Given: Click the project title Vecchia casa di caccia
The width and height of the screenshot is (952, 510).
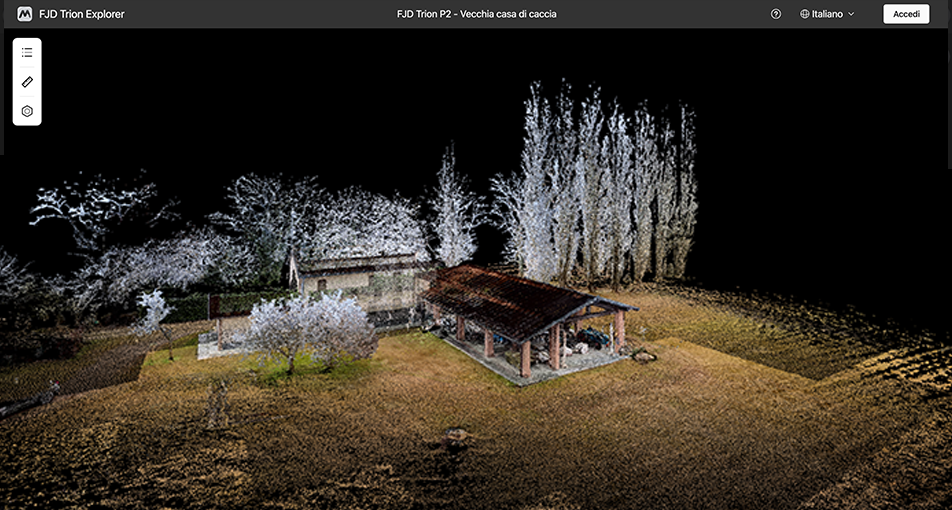Looking at the screenshot, I should coord(476,14).
